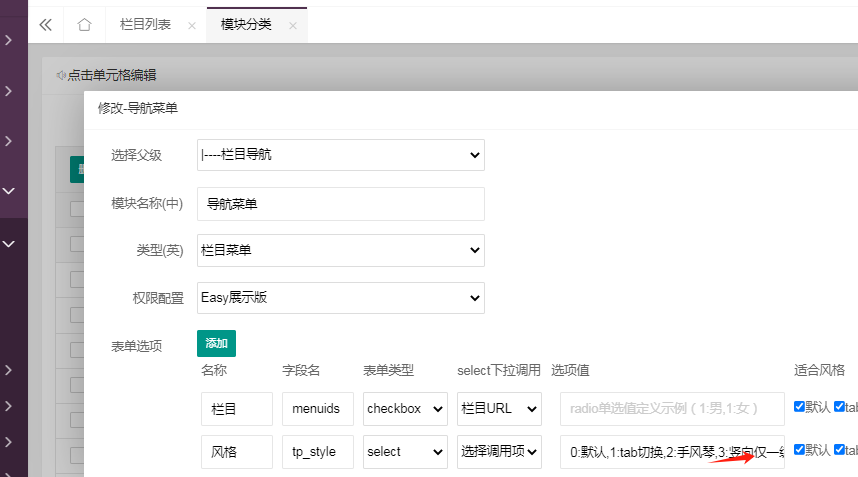Switch to the 模块分类 tab

[x=246, y=25]
